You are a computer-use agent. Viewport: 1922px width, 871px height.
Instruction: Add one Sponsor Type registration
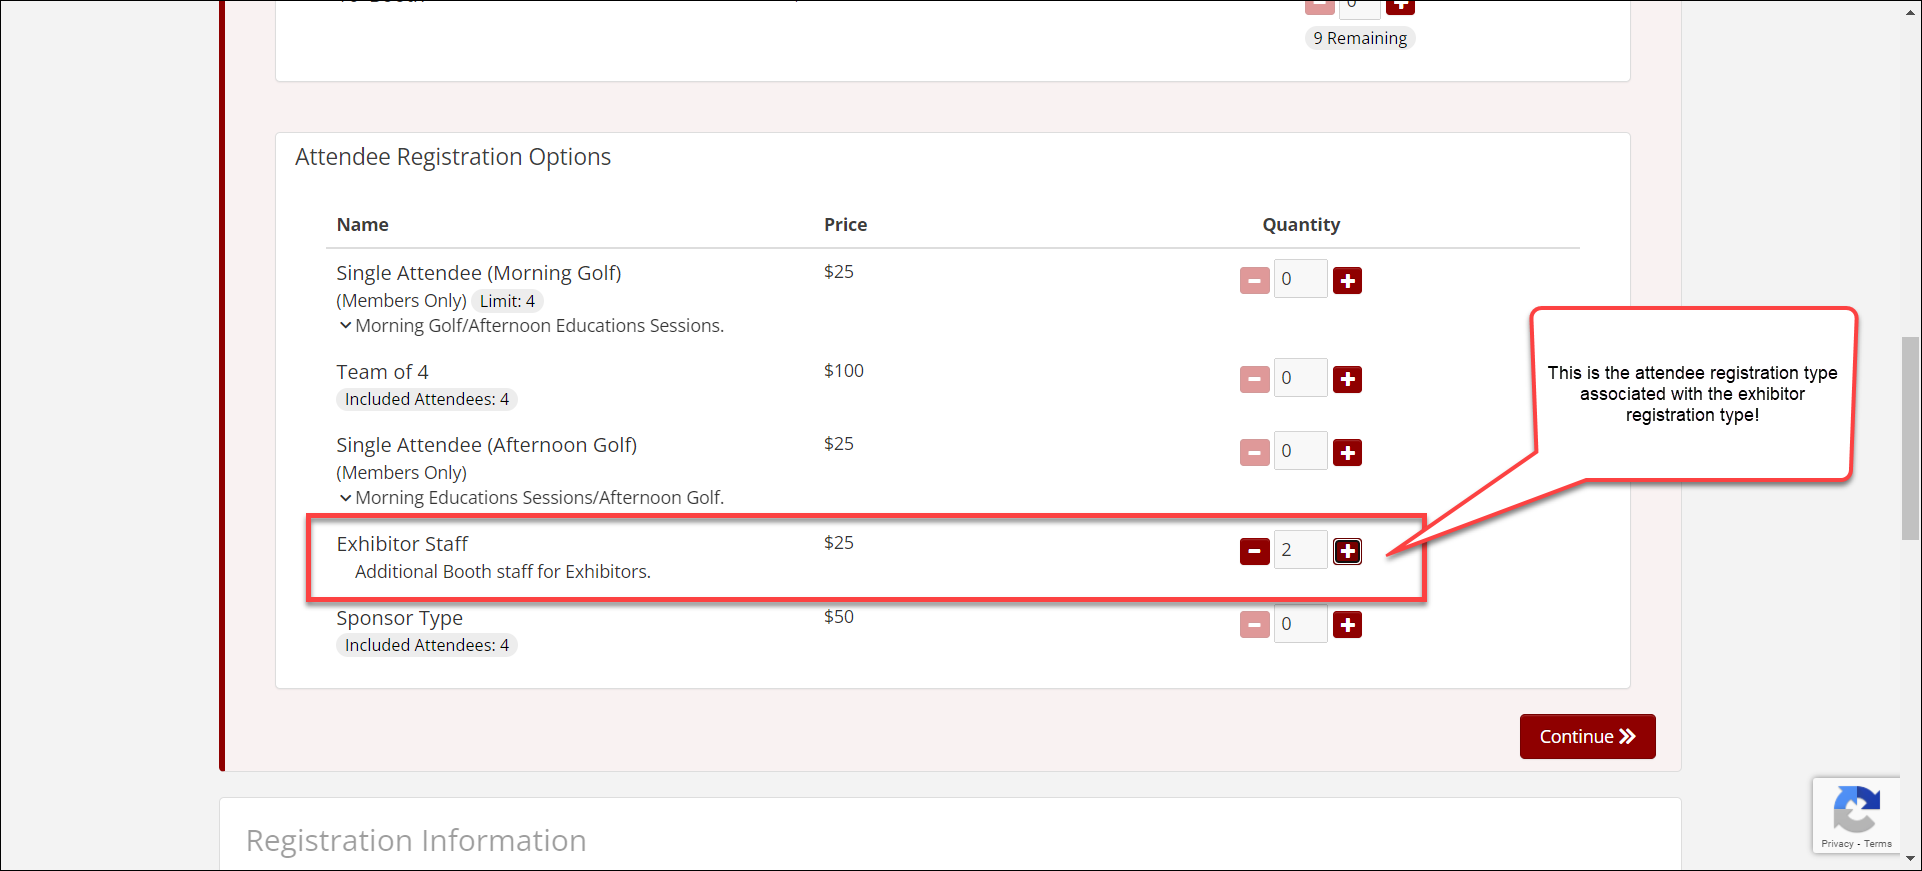(1347, 625)
